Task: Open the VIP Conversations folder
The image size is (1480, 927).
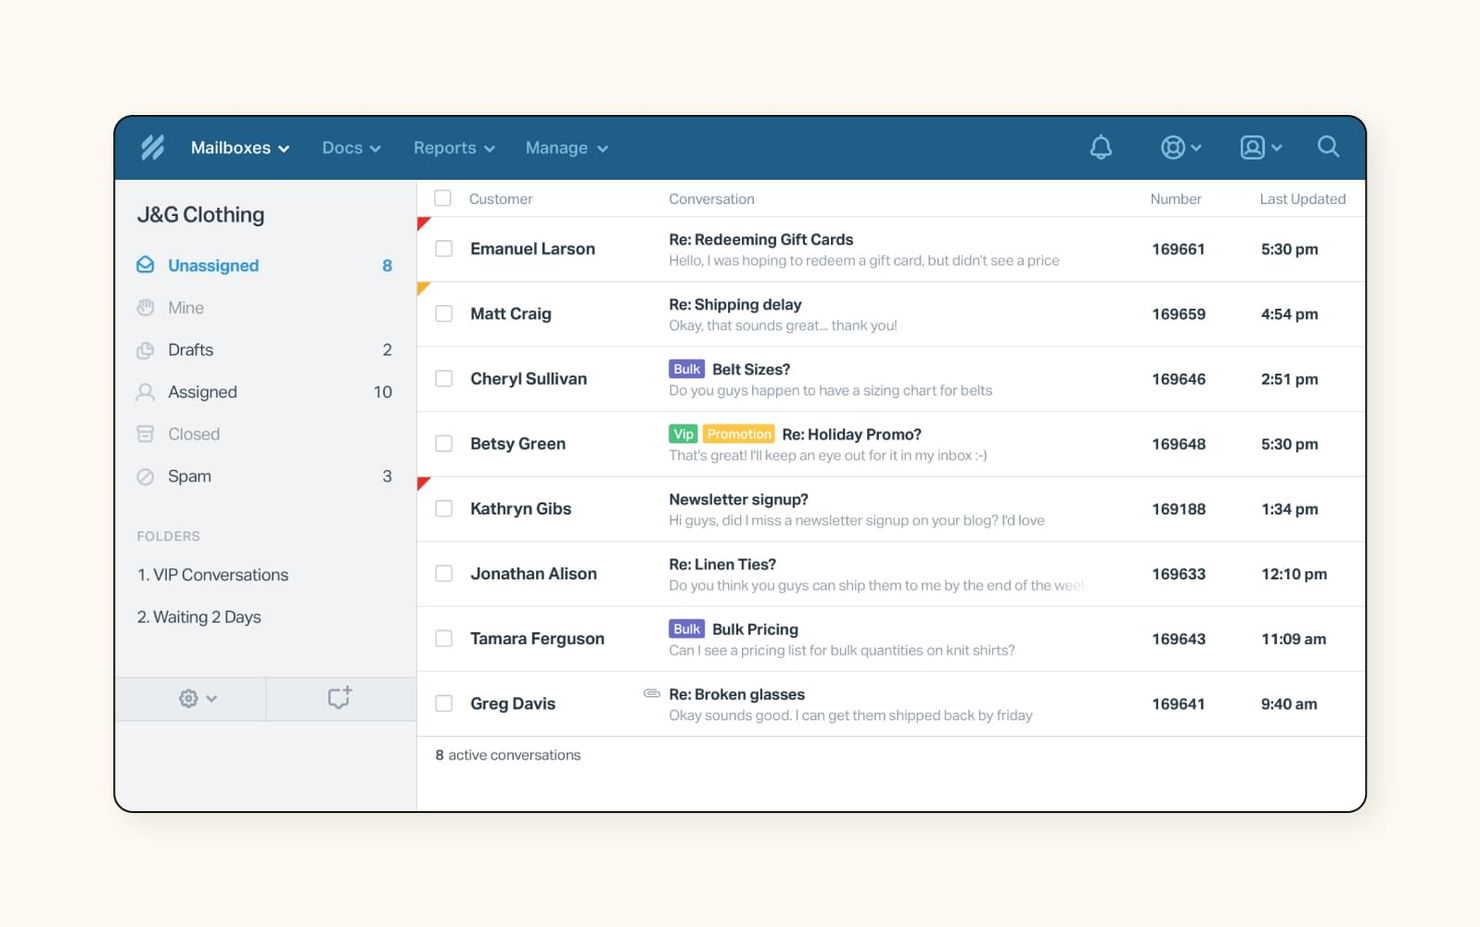Action: click(x=213, y=575)
